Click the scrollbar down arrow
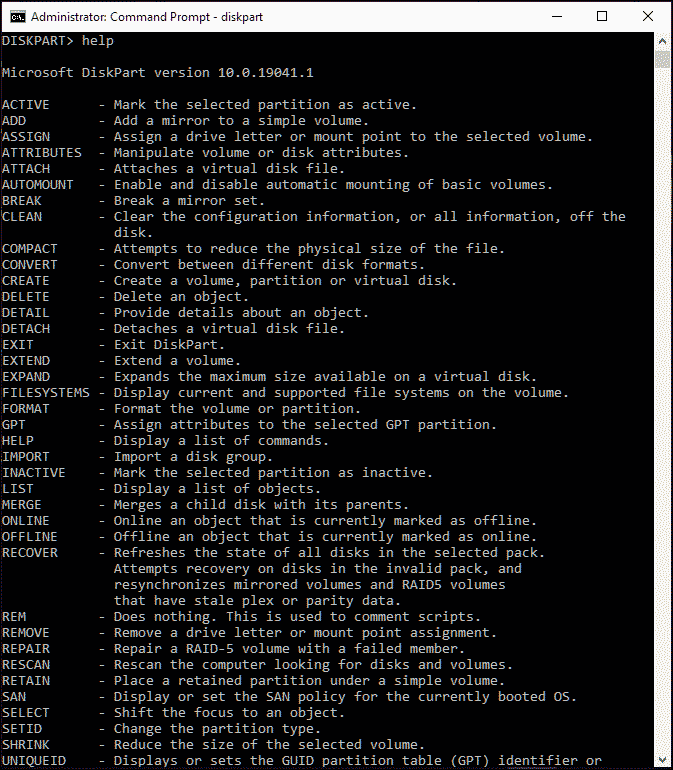Image resolution: width=673 pixels, height=770 pixels. point(662,760)
